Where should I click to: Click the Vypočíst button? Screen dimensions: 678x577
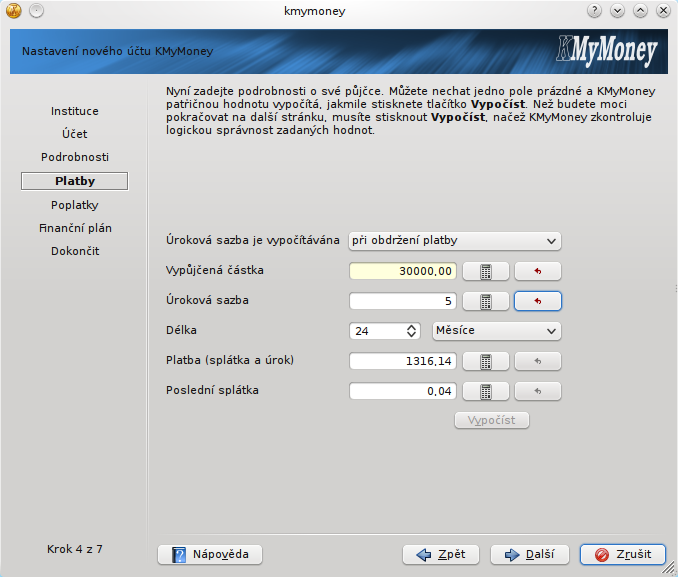[492, 420]
